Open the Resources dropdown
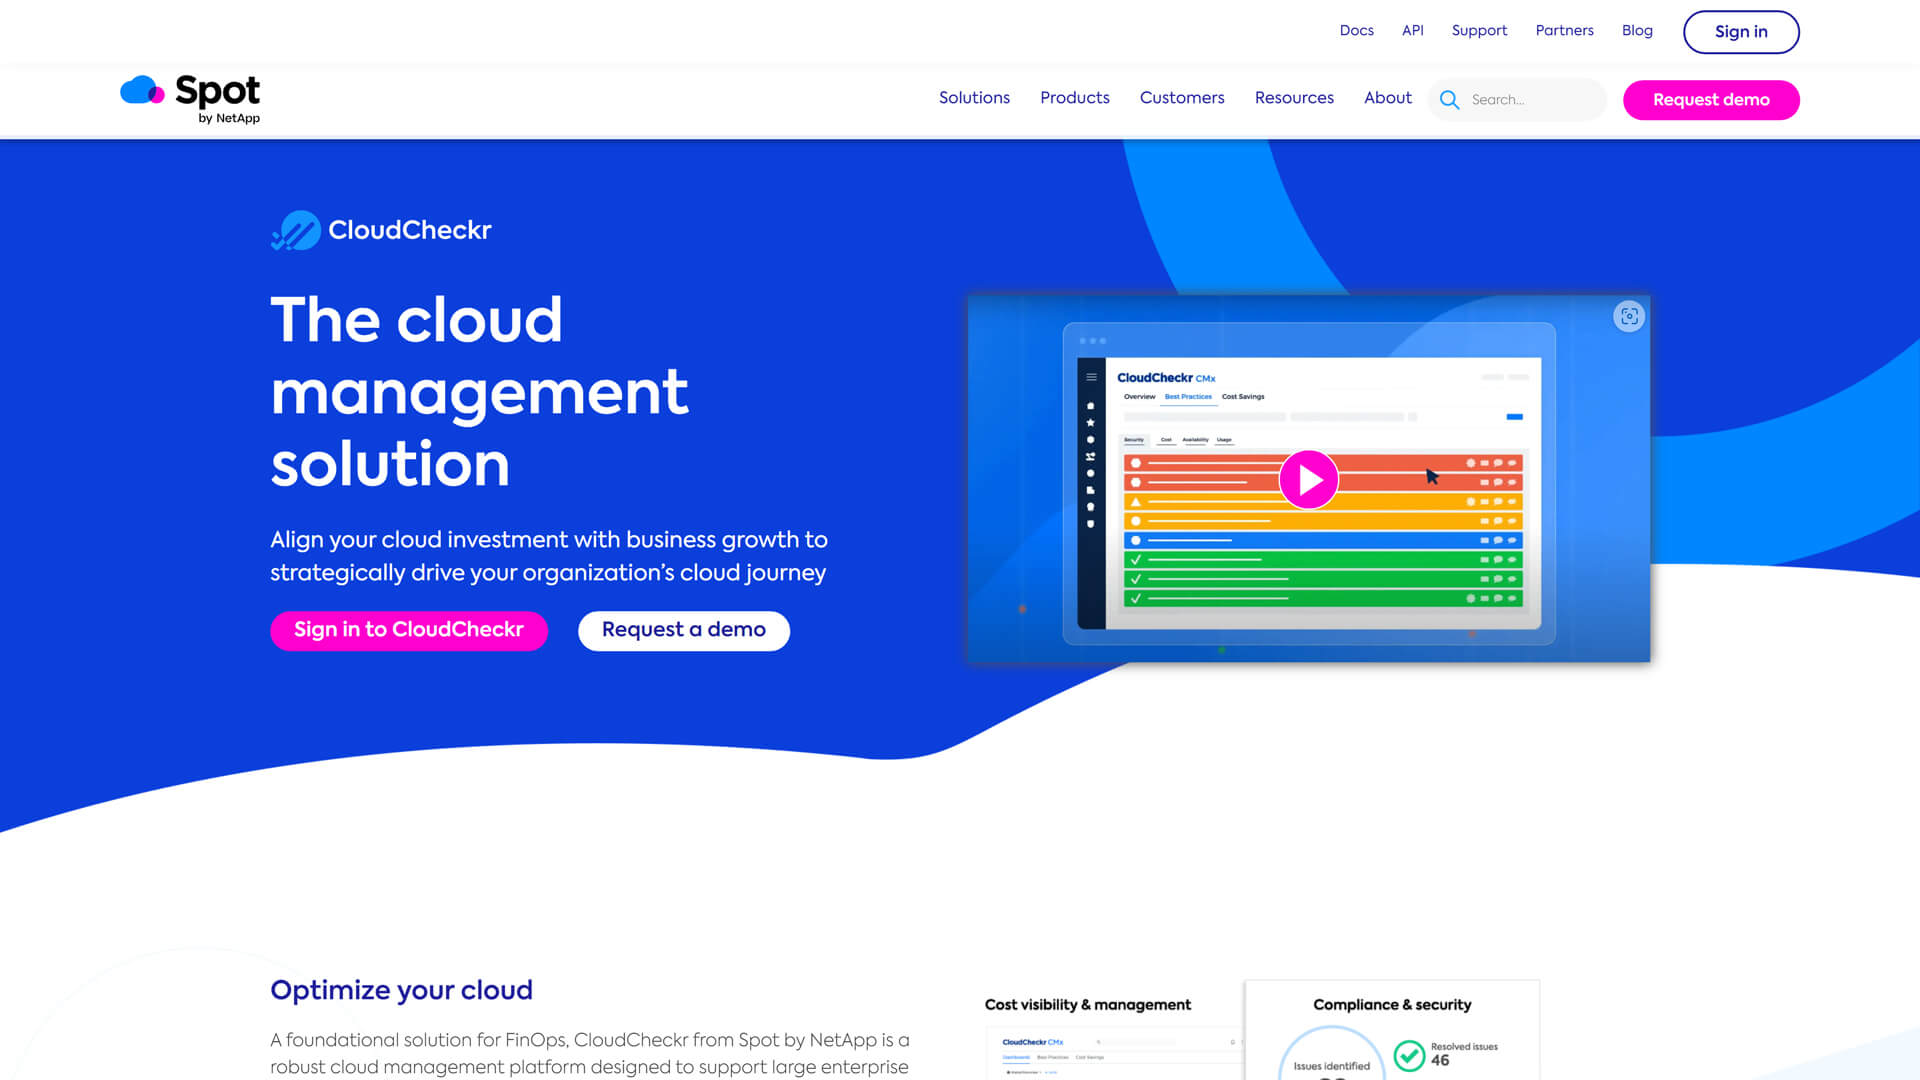Image resolution: width=1920 pixels, height=1080 pixels. (1294, 98)
